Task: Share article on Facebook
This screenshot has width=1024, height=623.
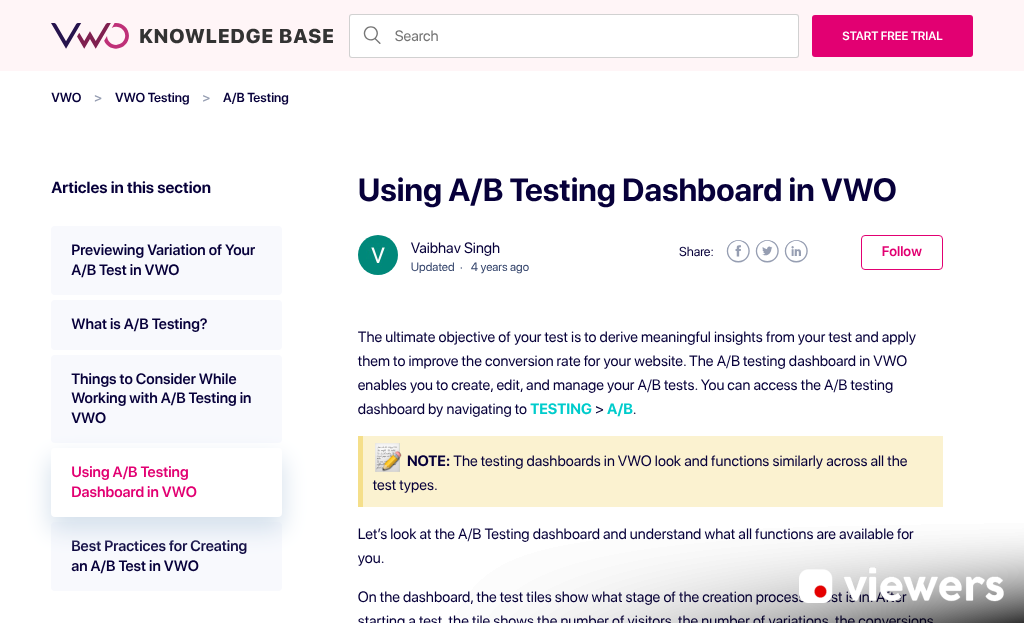Action: (x=738, y=251)
